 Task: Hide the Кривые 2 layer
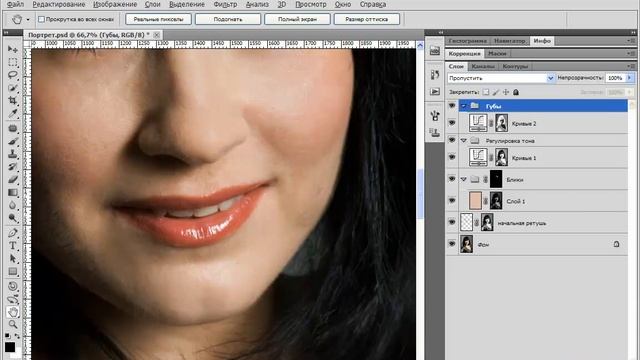[452, 123]
